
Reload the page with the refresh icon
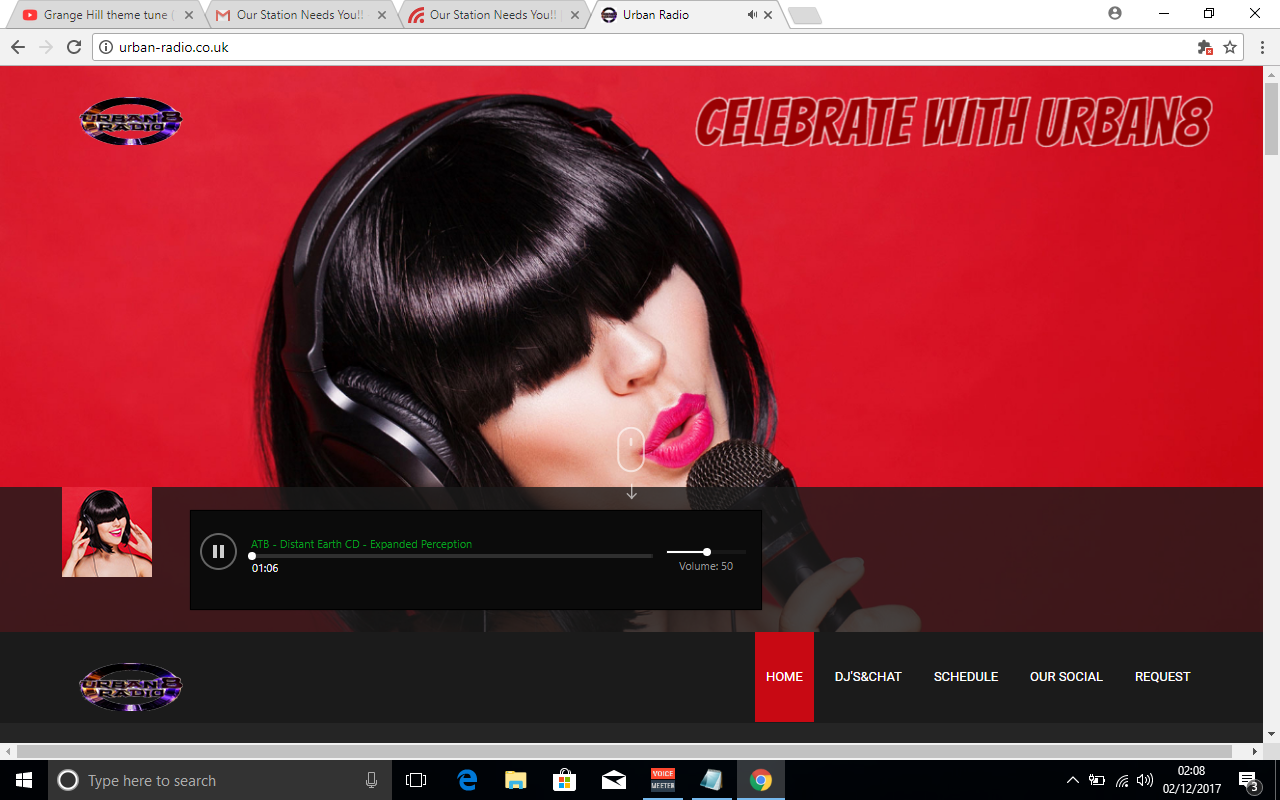click(74, 47)
